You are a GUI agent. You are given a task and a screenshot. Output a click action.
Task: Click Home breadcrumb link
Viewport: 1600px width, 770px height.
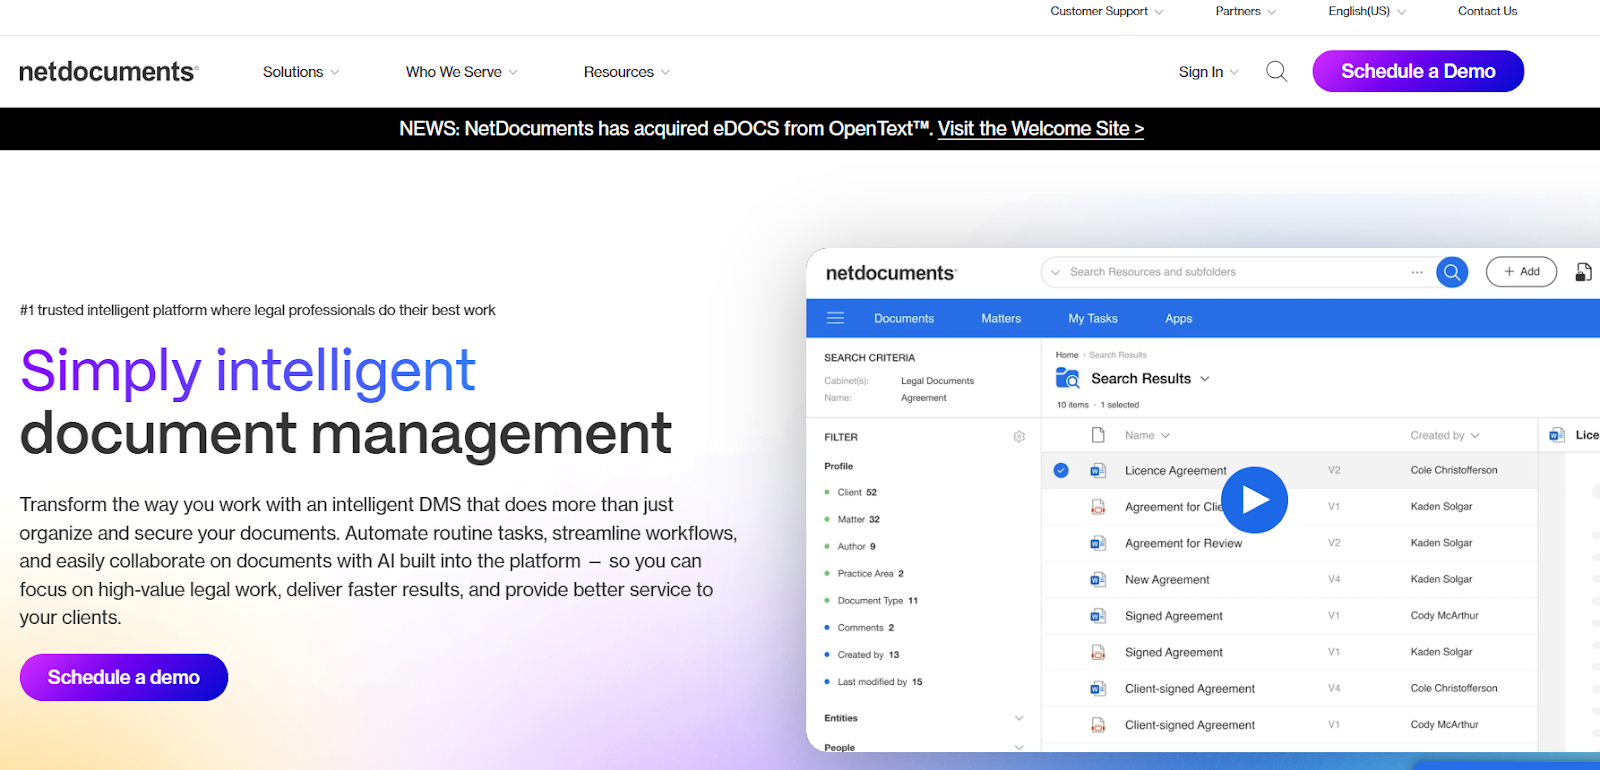(x=1067, y=355)
